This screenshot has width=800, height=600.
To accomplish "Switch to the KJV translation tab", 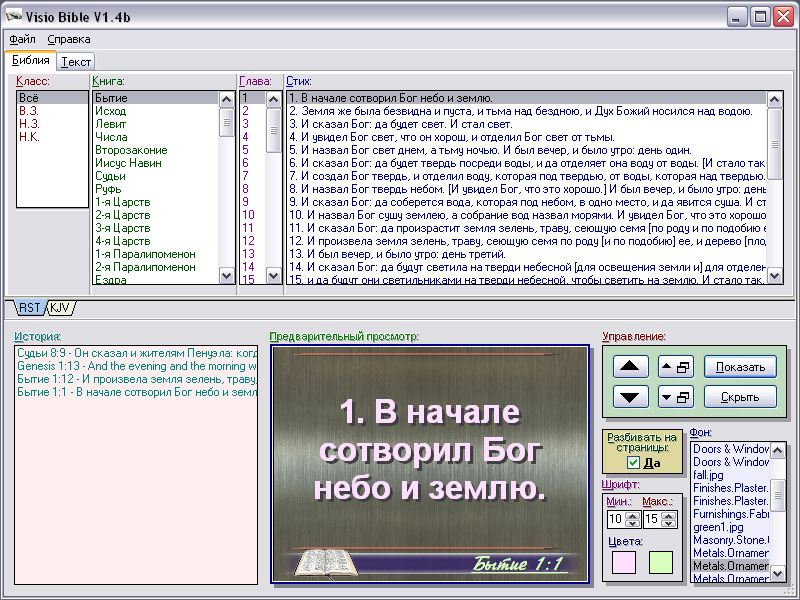I will coord(60,307).
